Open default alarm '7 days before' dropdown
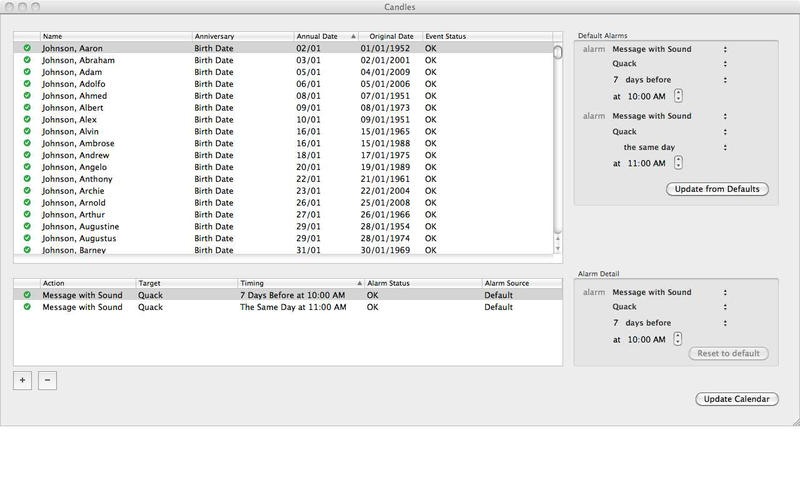The height and width of the screenshot is (500, 800). 668,80
